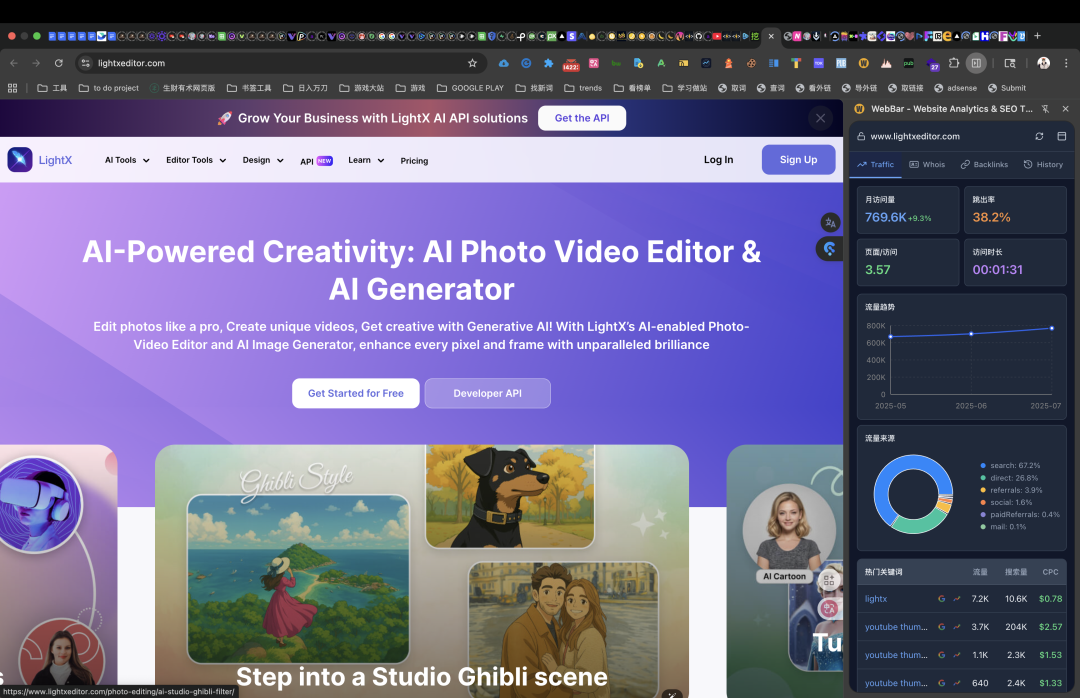Switch to the Whois tab
Screen dimensions: 1080x698
pyautogui.click(x=927, y=165)
